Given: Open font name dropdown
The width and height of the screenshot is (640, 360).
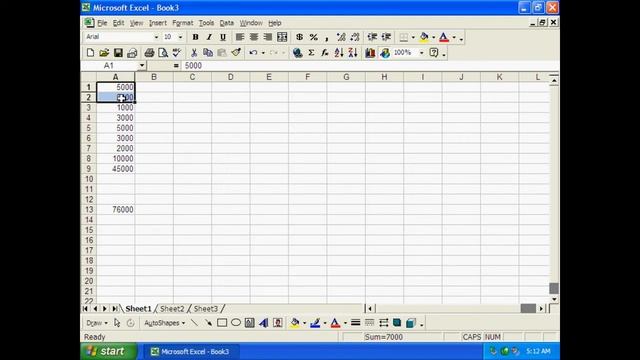Looking at the screenshot, I should 156,37.
